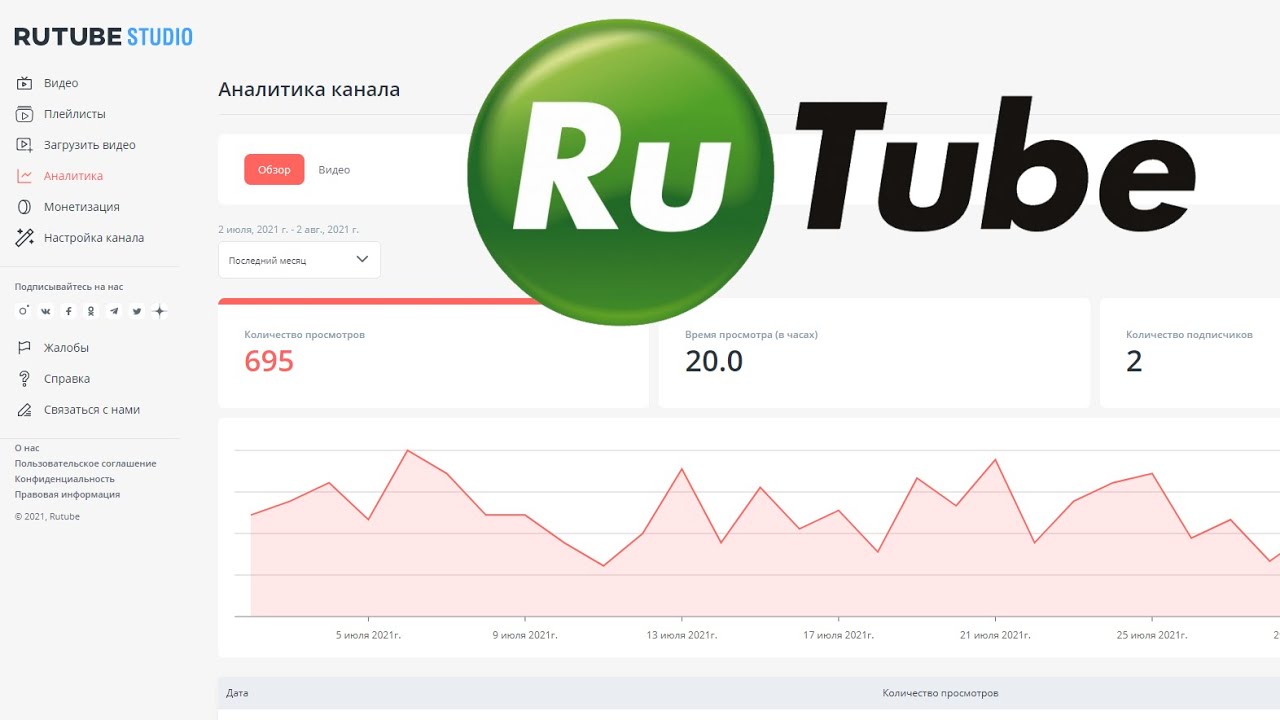Select the Количество подписчиков card
This screenshot has width=1280, height=720.
click(x=1190, y=353)
